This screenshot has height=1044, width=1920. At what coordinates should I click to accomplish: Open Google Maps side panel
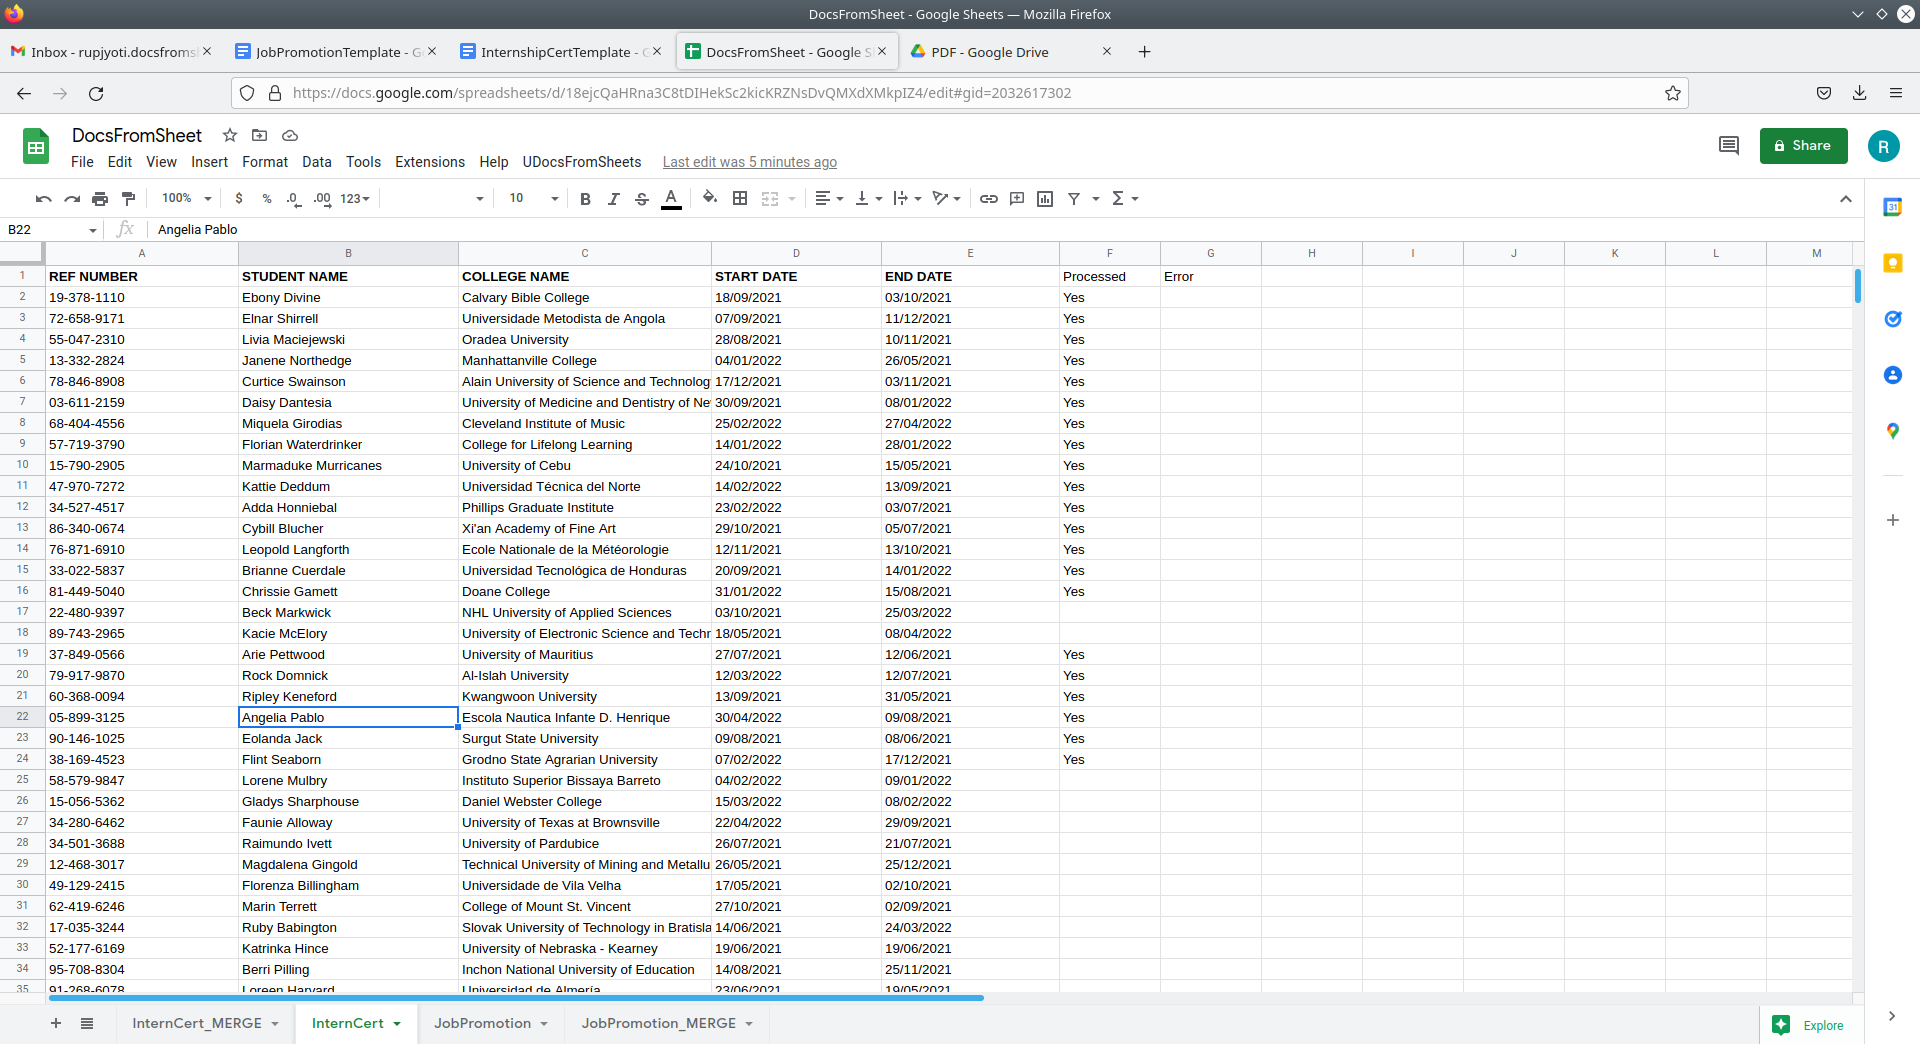pyautogui.click(x=1892, y=431)
